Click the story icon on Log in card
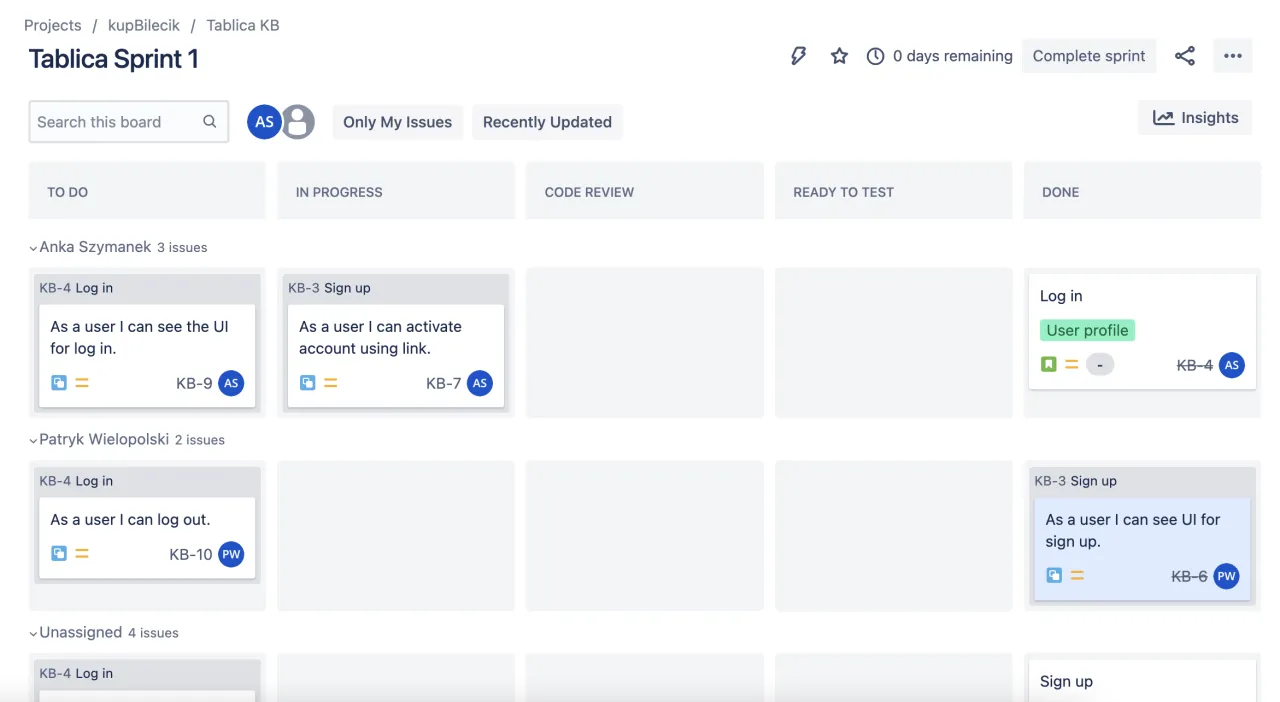The height and width of the screenshot is (702, 1280). (1048, 365)
